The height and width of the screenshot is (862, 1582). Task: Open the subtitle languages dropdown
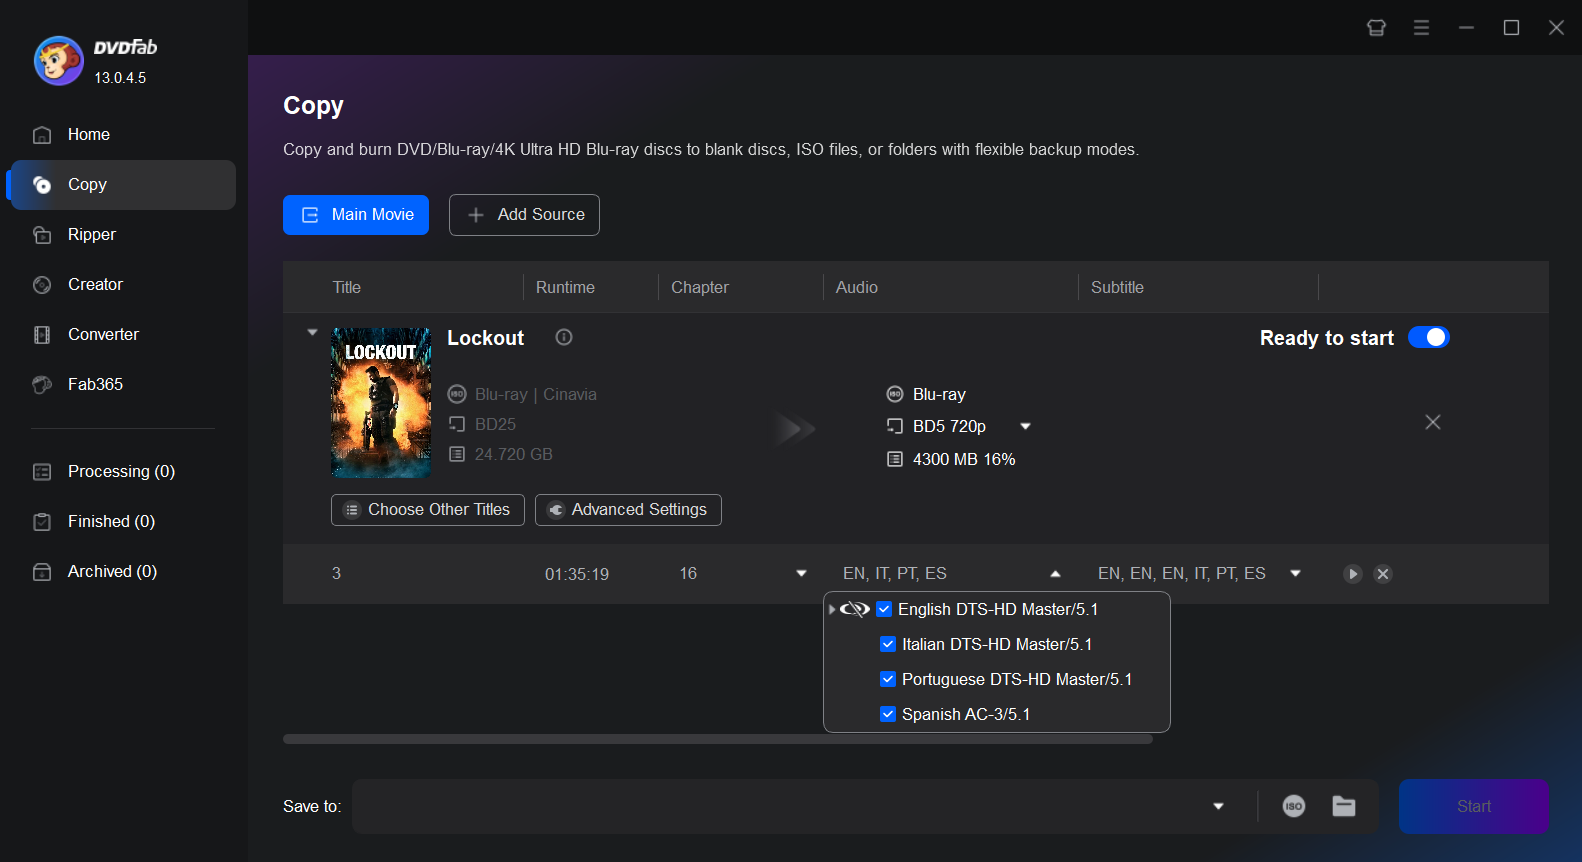1295,574
